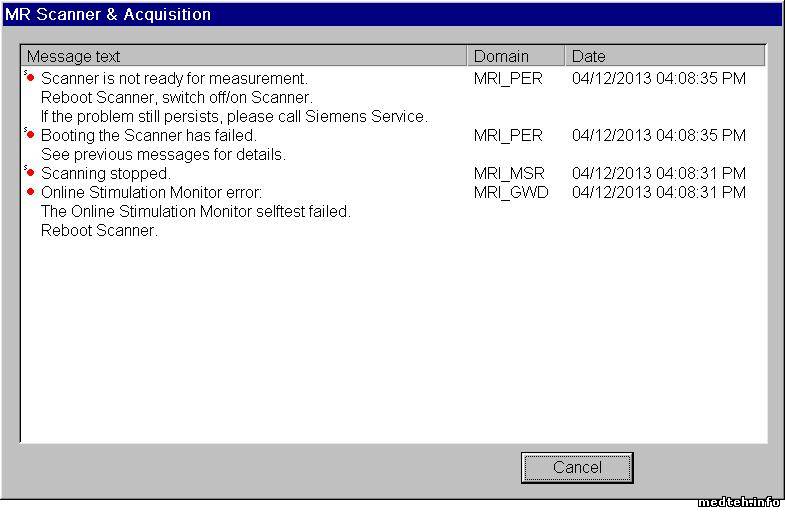Viewport: 785px width, 512px height.
Task: Sort messages by the Date column header
Action: [665, 56]
